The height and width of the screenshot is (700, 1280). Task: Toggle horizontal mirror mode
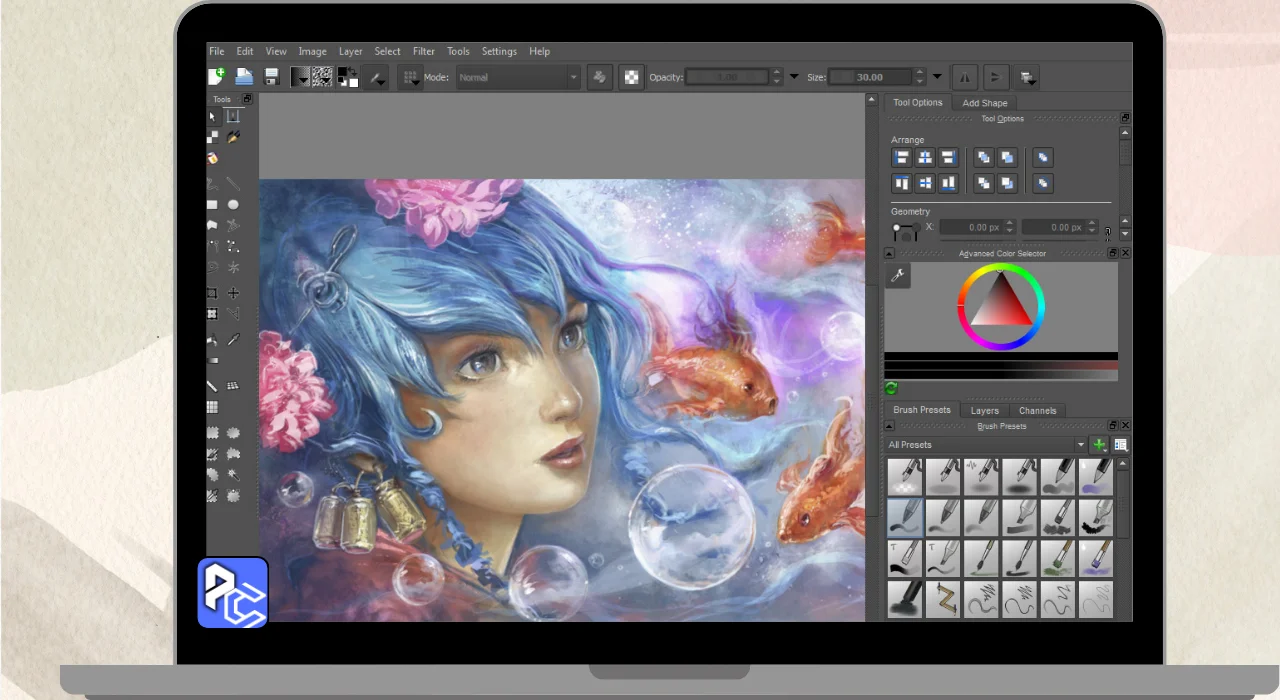pos(964,77)
